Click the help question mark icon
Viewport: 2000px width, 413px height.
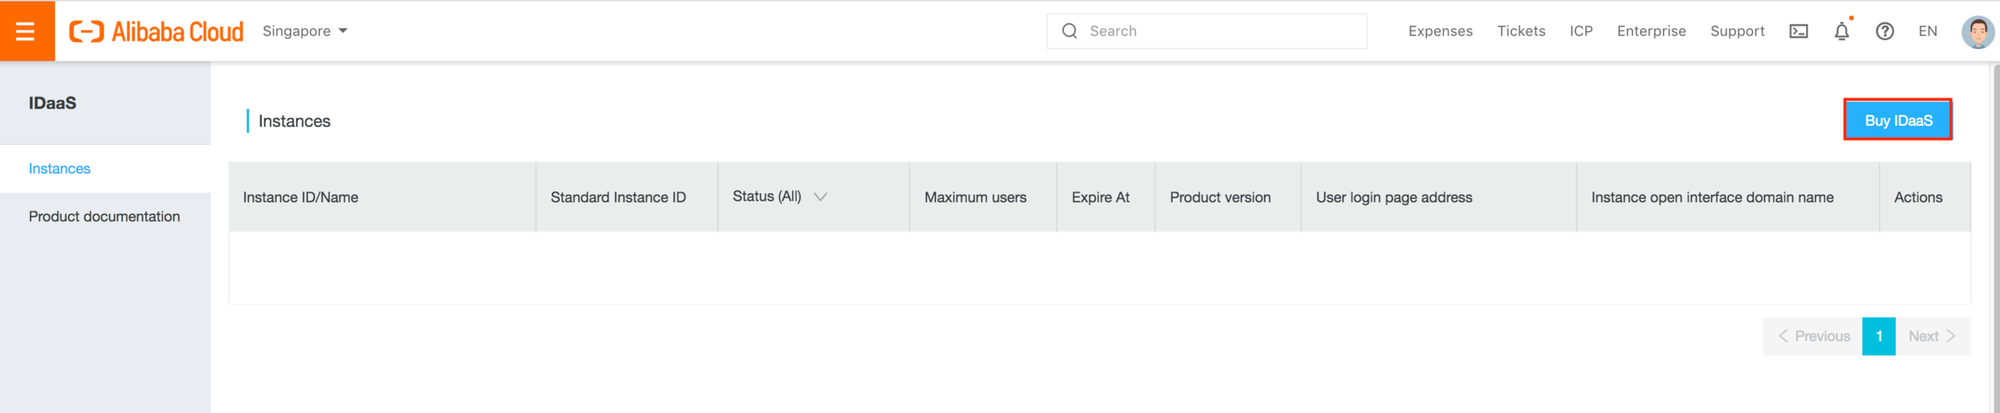tap(1884, 31)
